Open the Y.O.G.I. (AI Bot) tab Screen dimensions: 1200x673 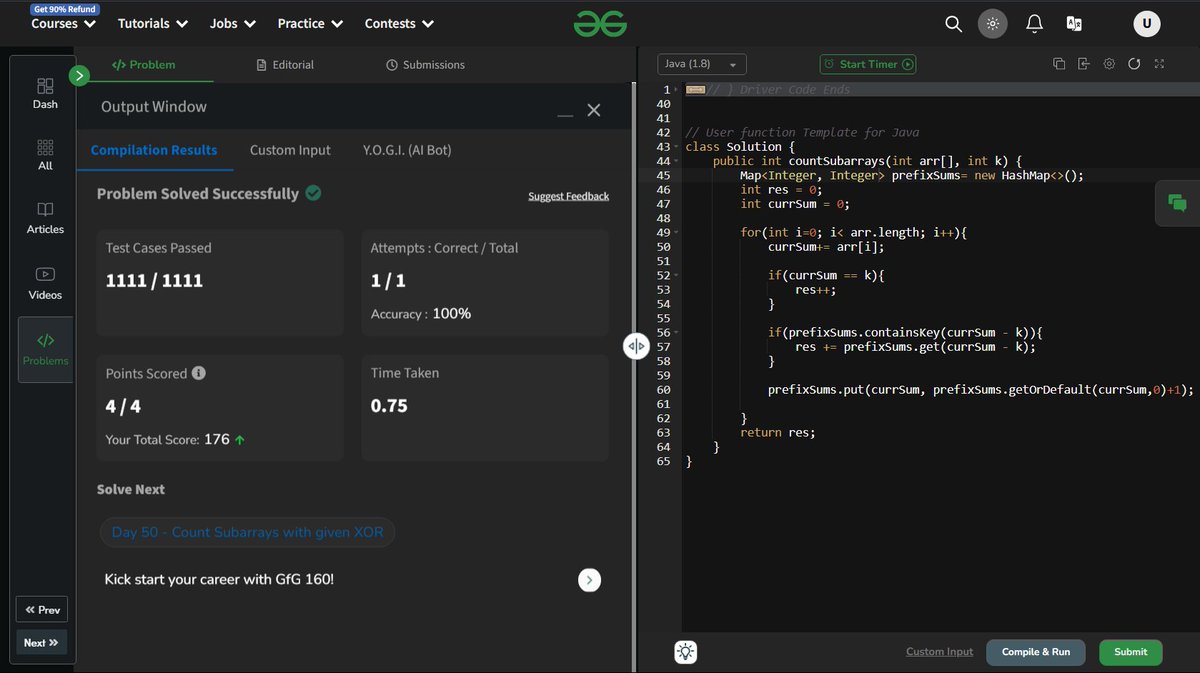(407, 150)
